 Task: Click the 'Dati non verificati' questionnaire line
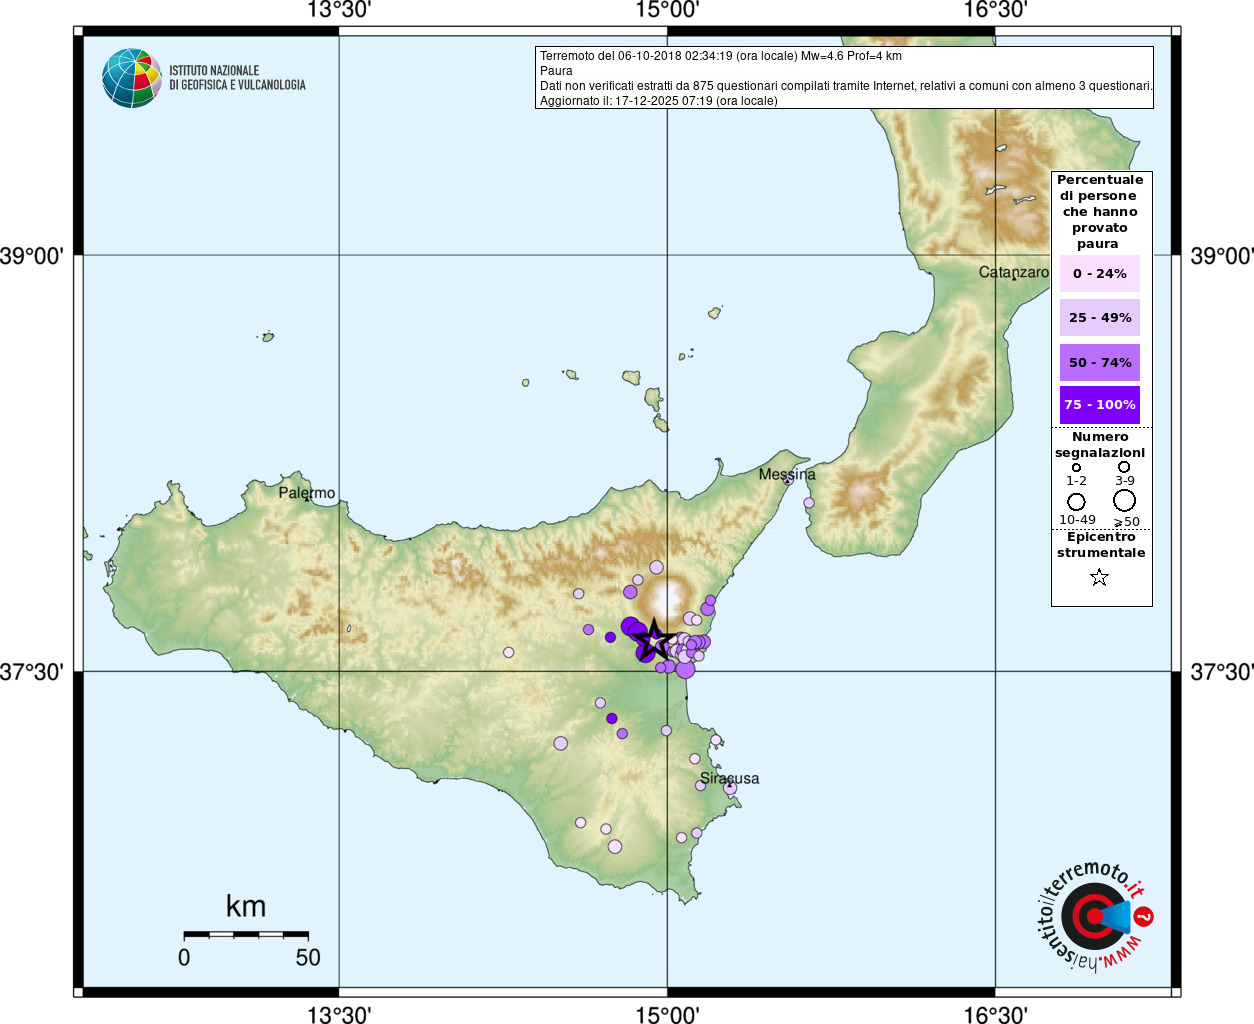coord(846,86)
